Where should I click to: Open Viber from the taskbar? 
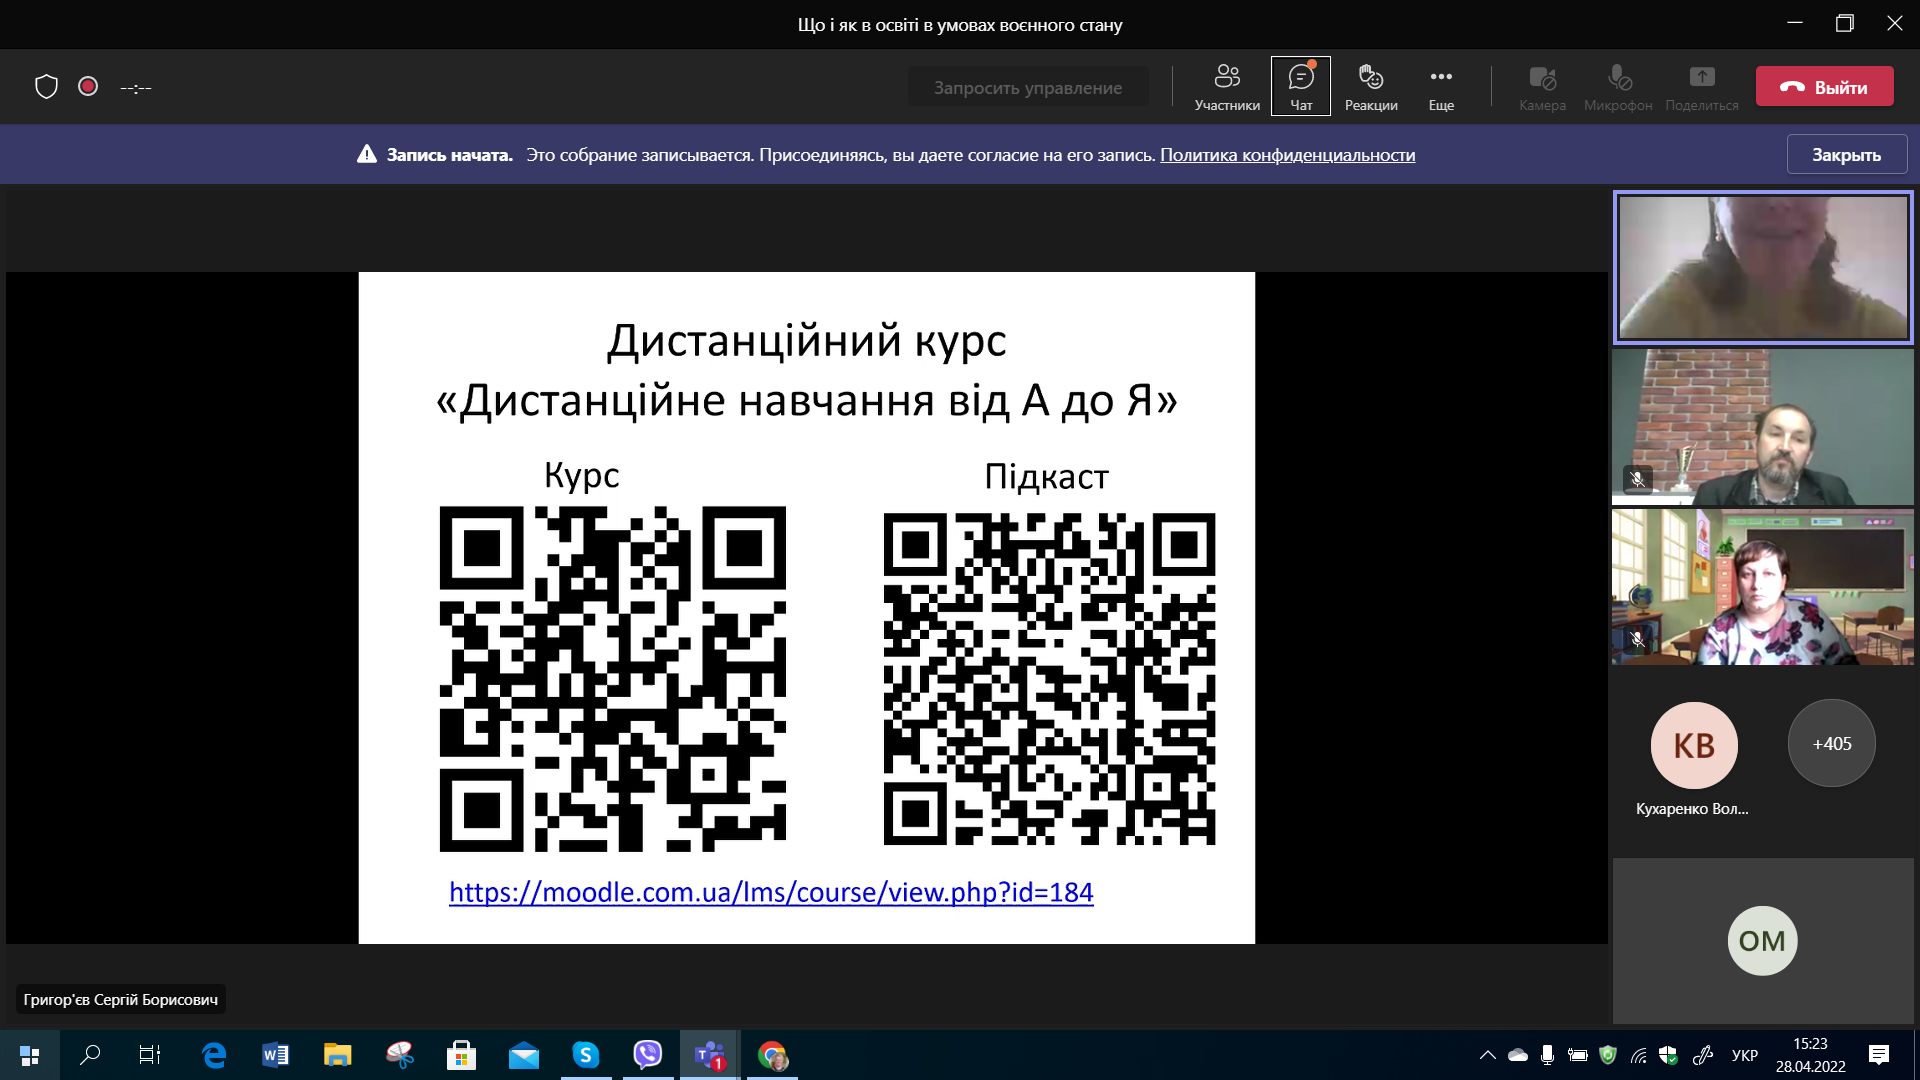tap(648, 1055)
